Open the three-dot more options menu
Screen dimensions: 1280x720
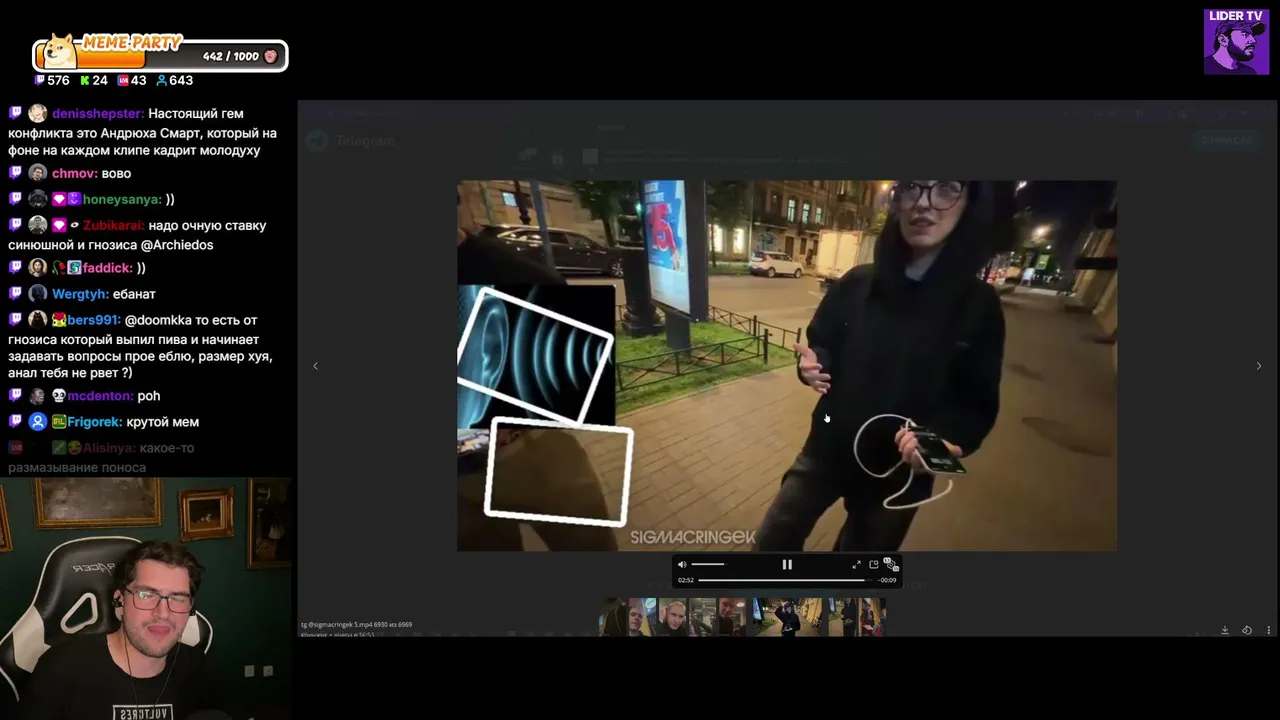[x=1269, y=630]
